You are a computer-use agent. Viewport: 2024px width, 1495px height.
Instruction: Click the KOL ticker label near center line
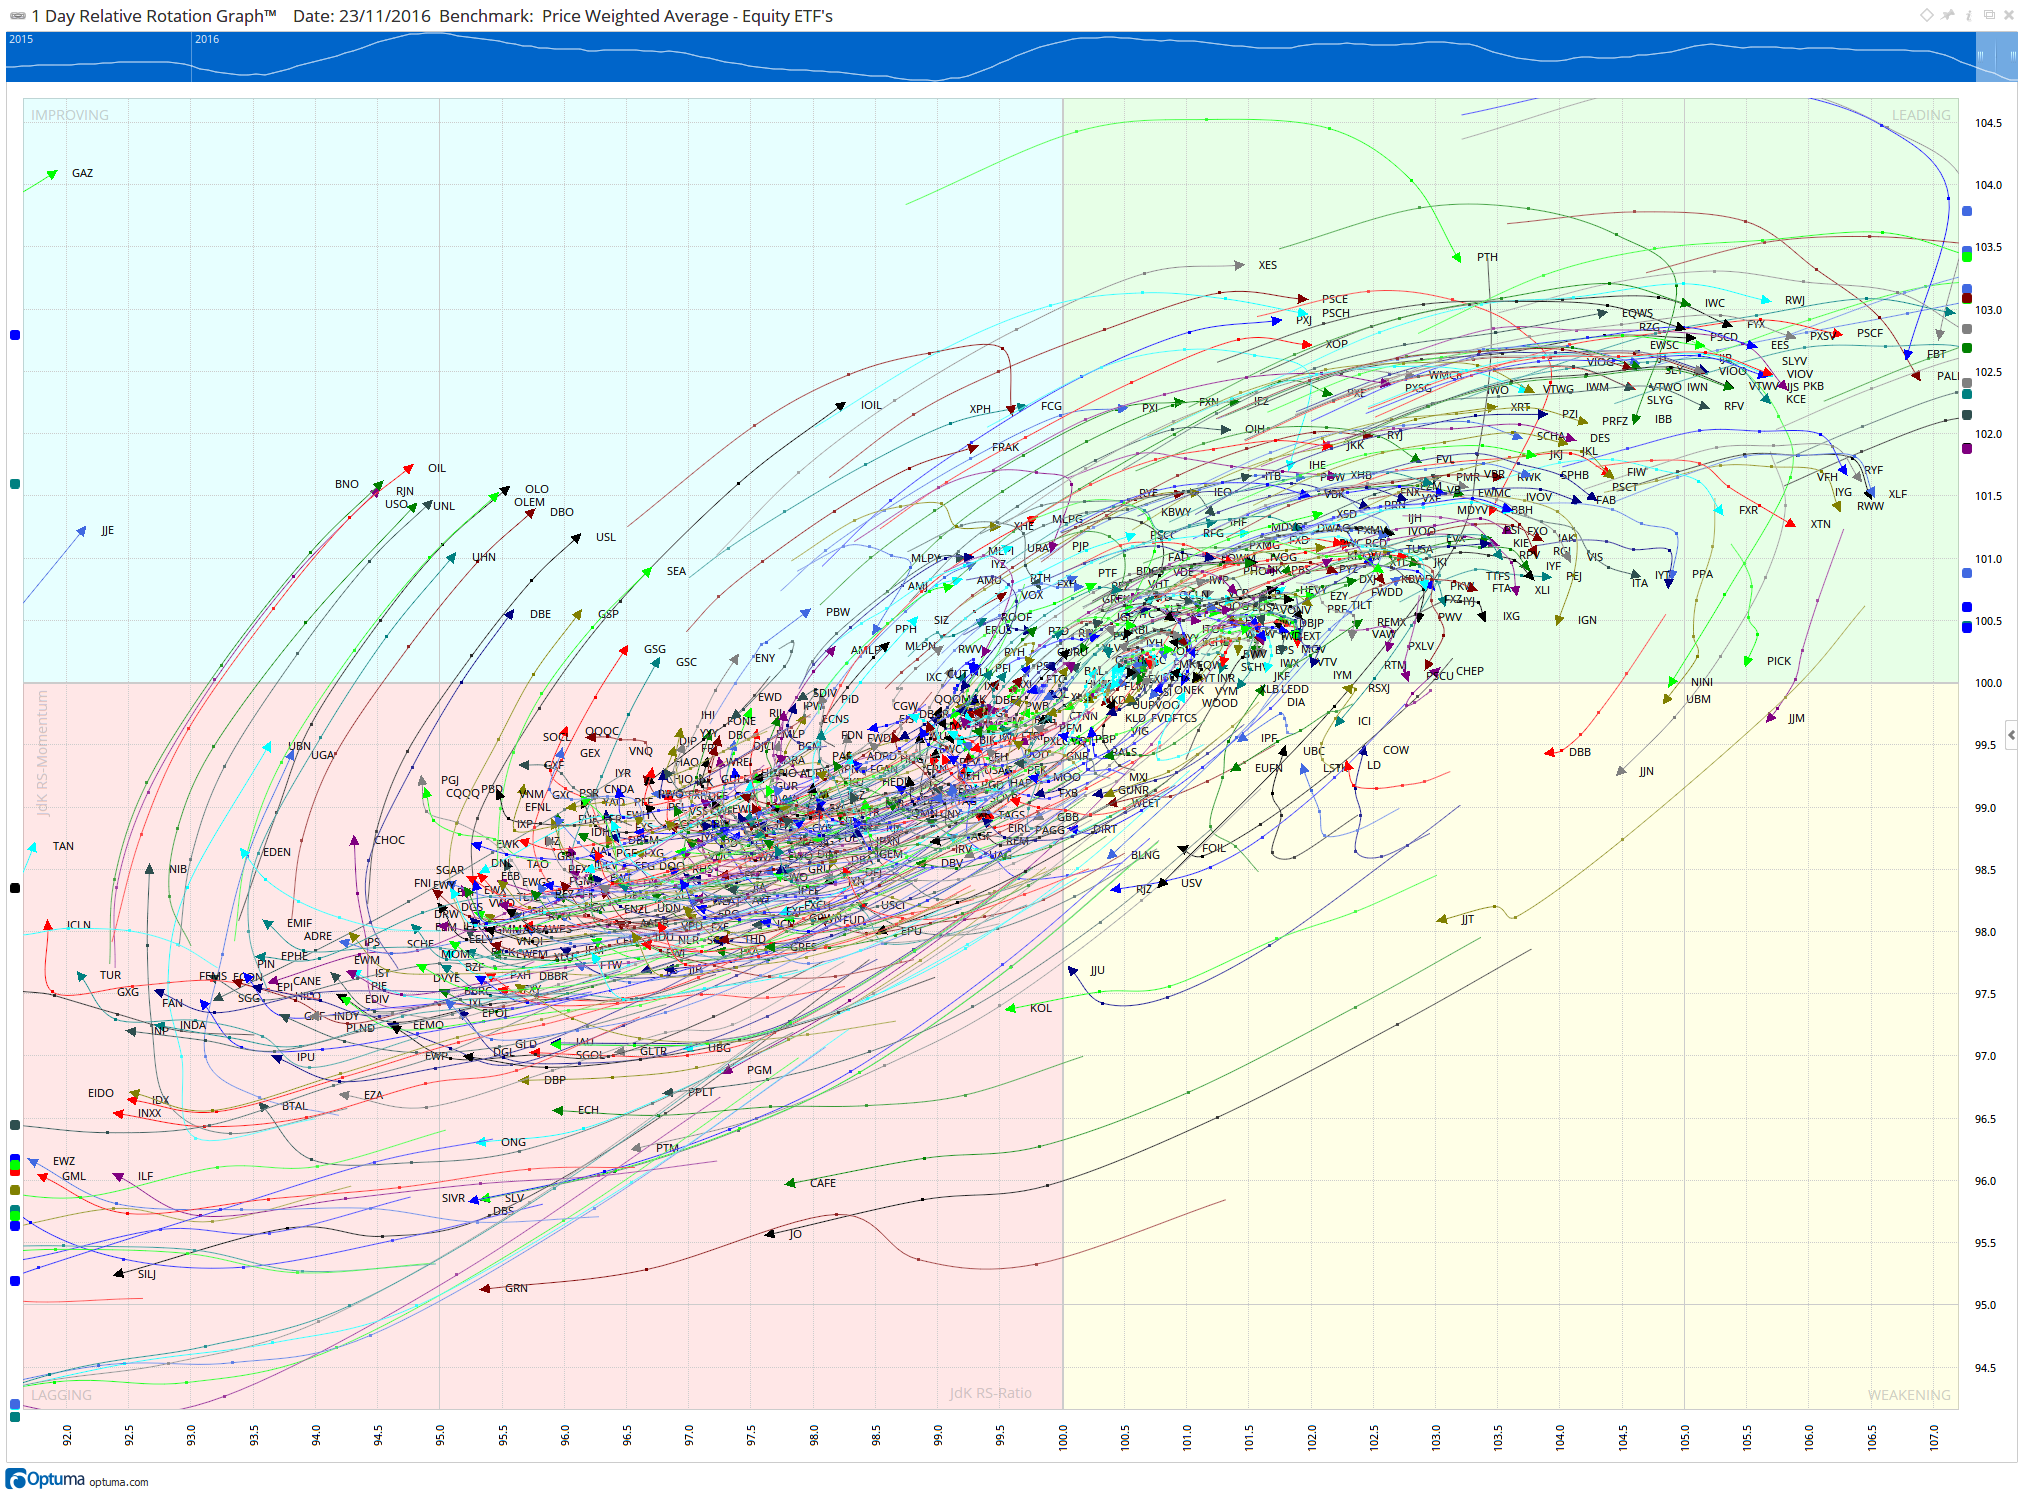click(x=1040, y=1008)
